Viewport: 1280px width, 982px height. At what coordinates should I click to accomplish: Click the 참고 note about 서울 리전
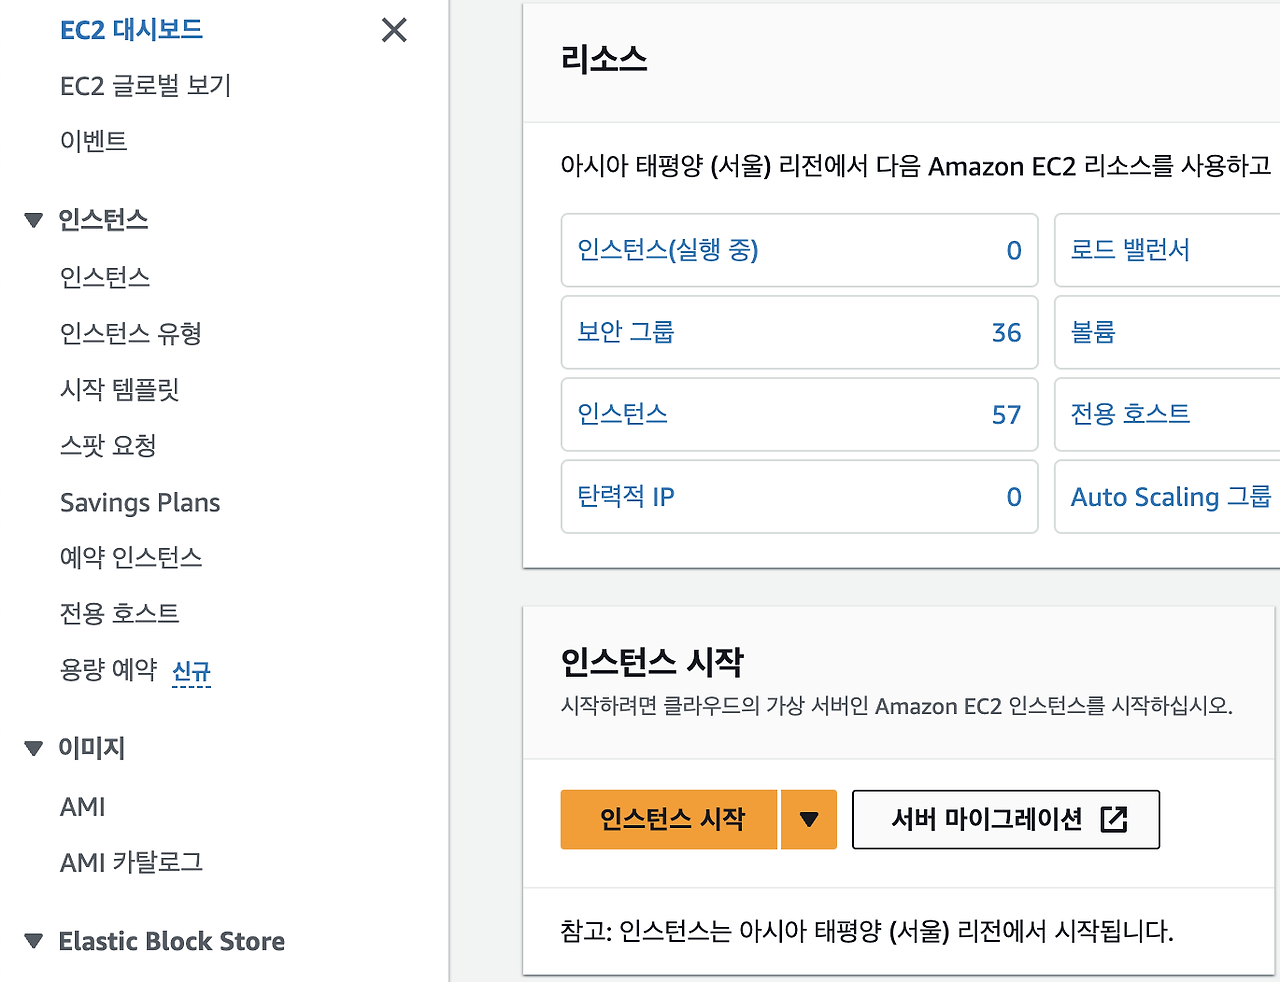click(x=867, y=931)
